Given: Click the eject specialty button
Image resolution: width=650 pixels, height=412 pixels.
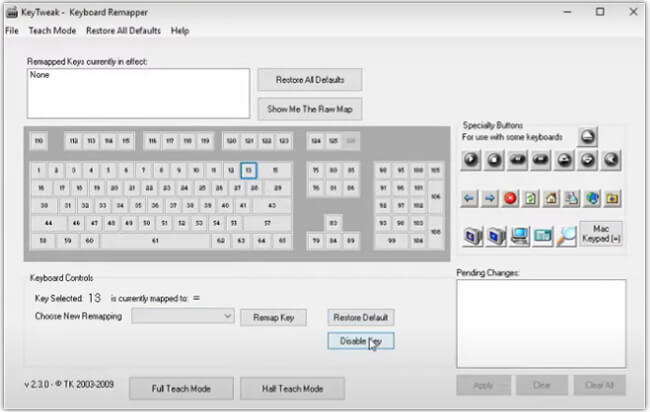Looking at the screenshot, I should point(587,137).
